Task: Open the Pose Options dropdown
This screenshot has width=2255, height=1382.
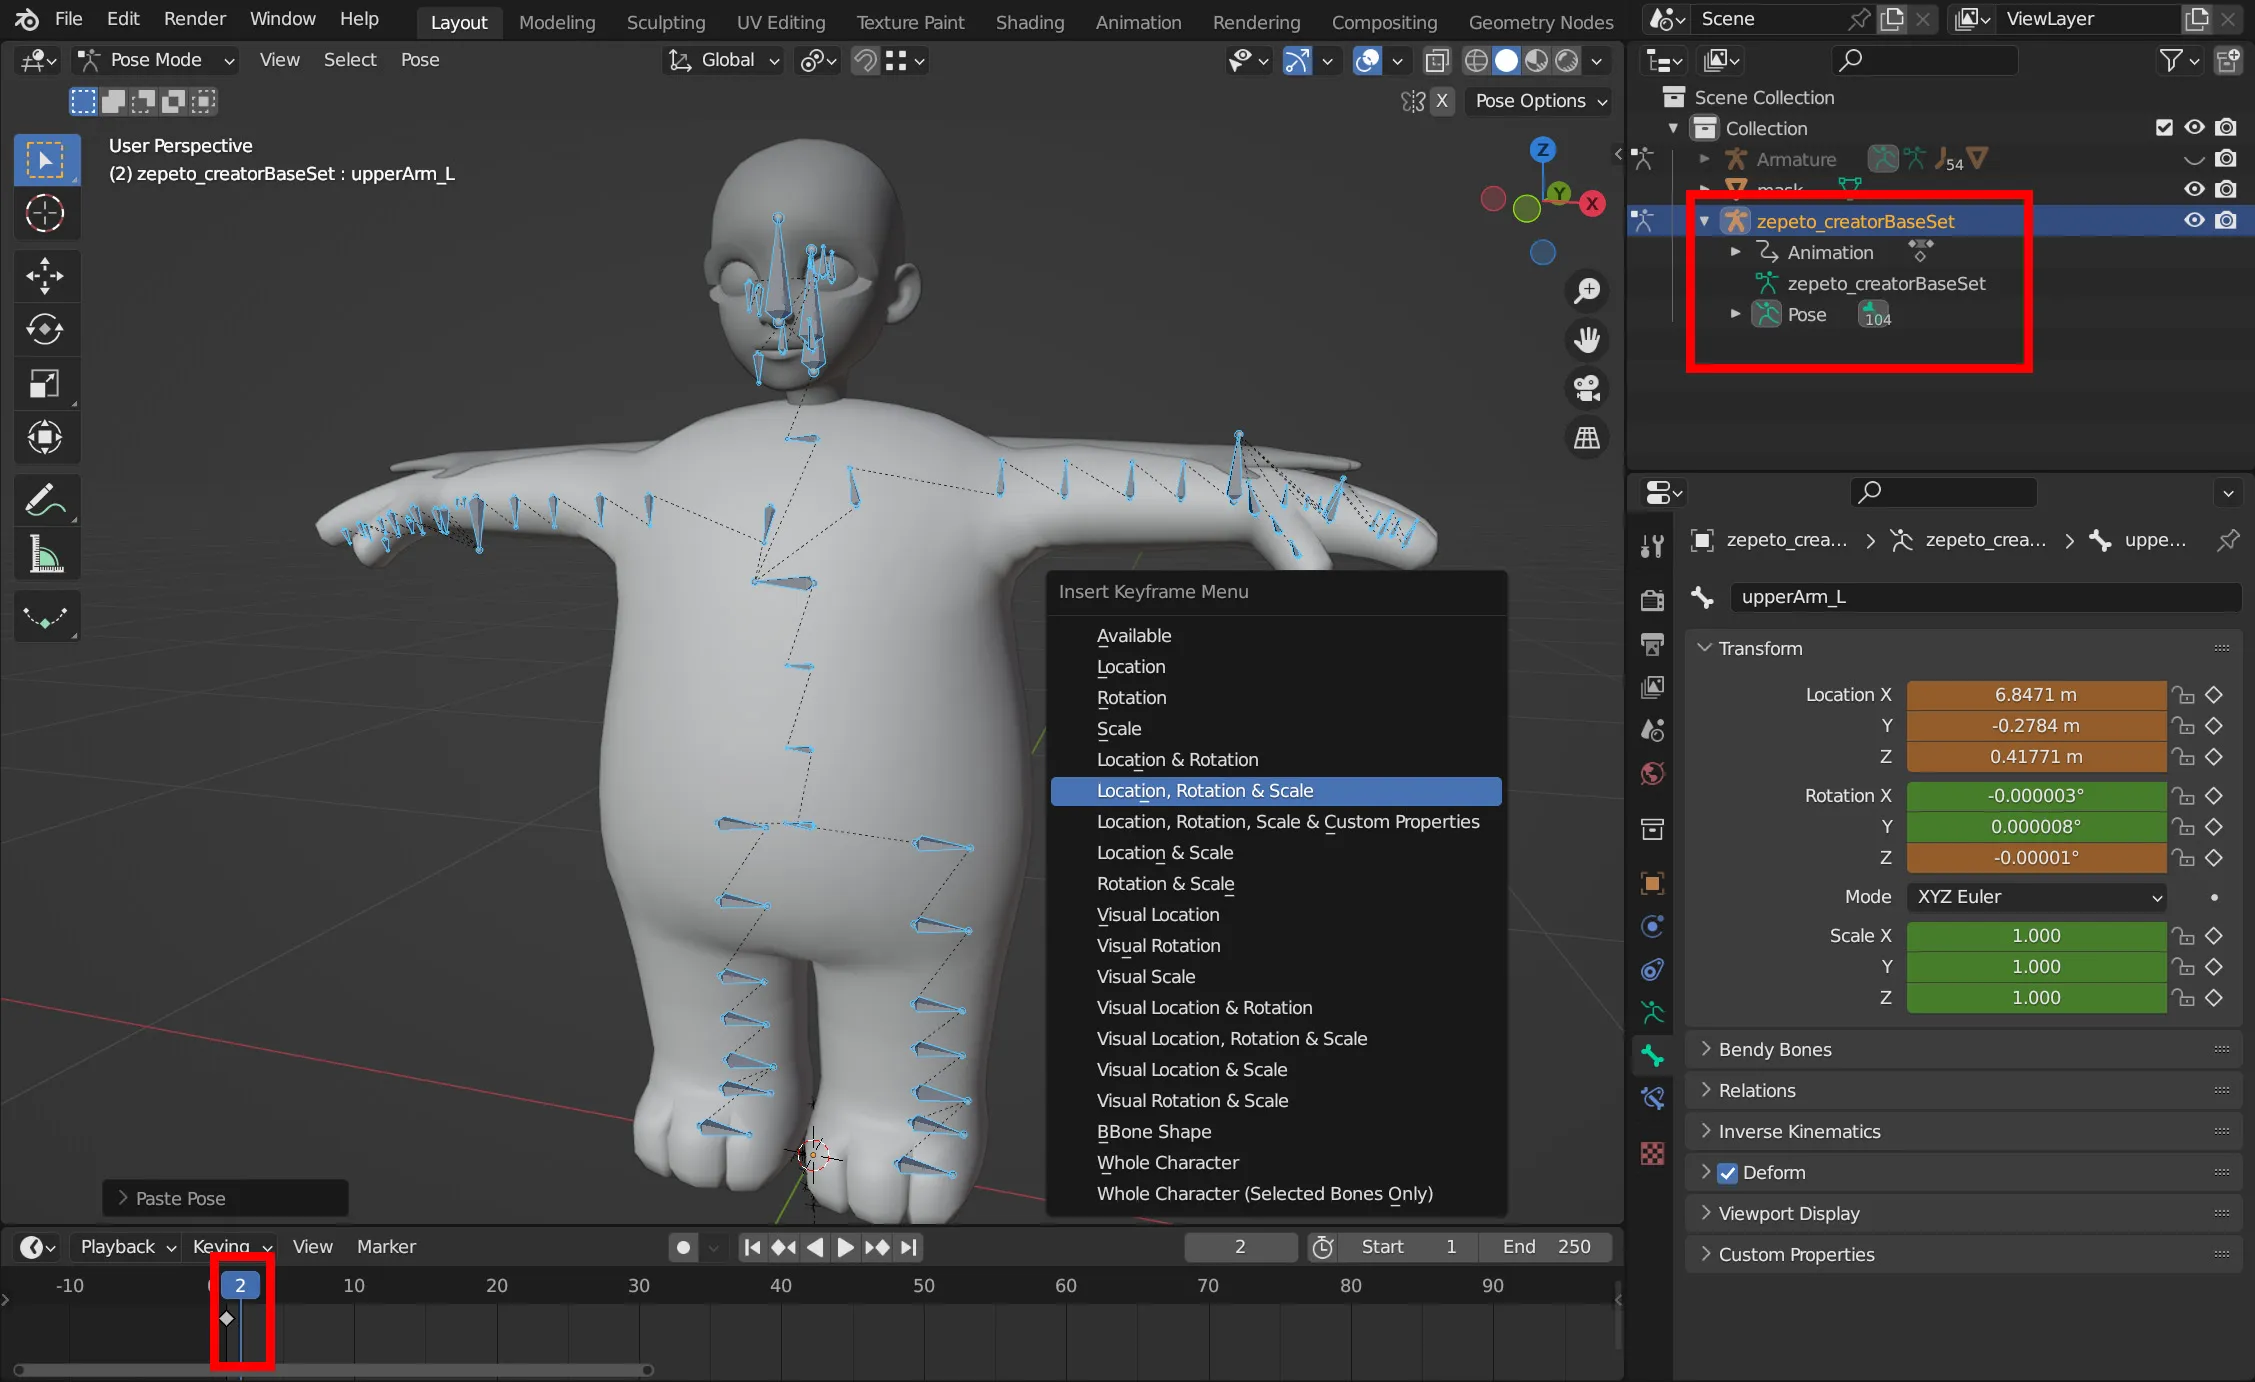Action: [1540, 101]
